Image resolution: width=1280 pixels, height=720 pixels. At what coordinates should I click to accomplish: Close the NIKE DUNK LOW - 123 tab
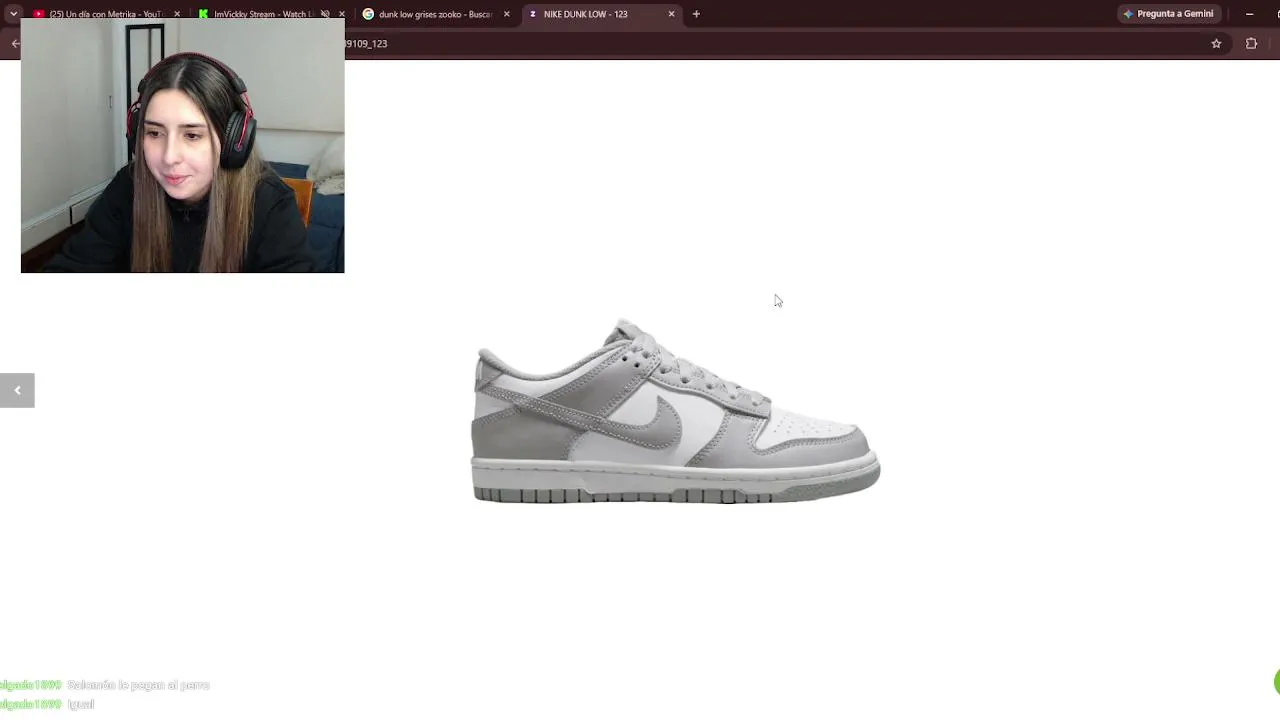point(671,14)
